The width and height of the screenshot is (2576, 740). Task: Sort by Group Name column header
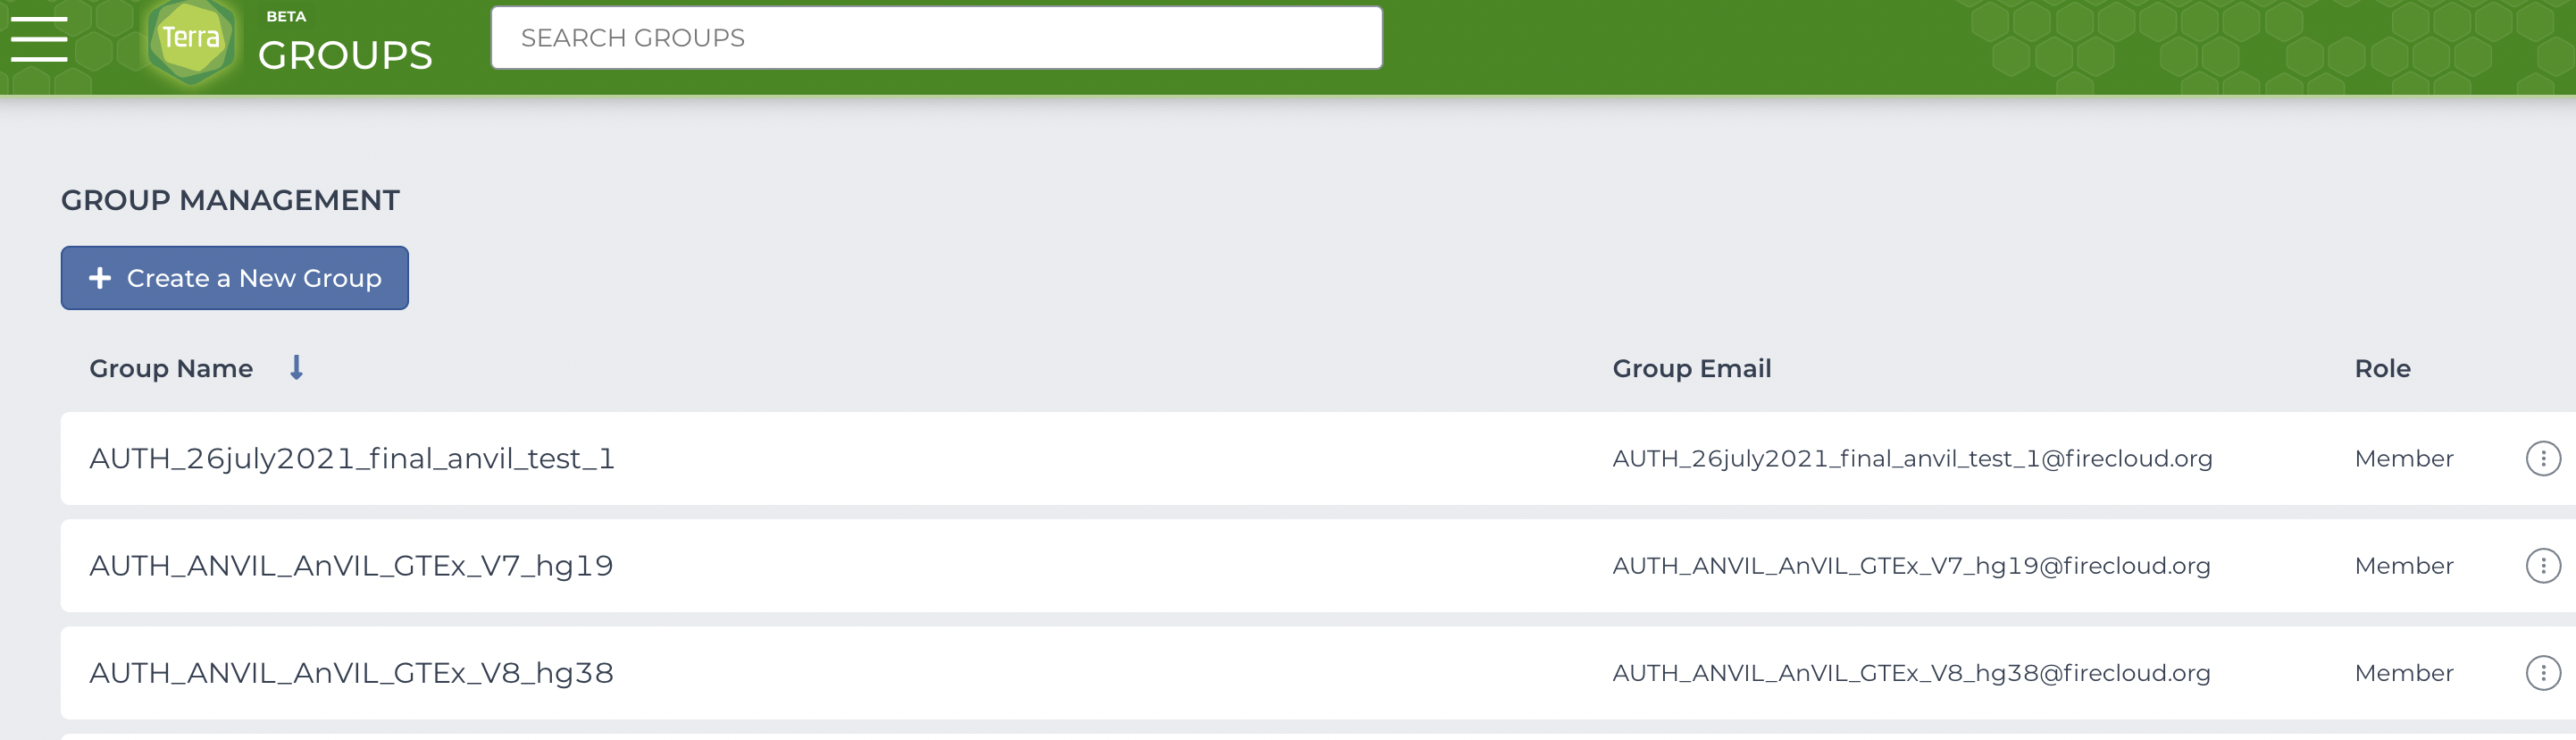(x=171, y=369)
